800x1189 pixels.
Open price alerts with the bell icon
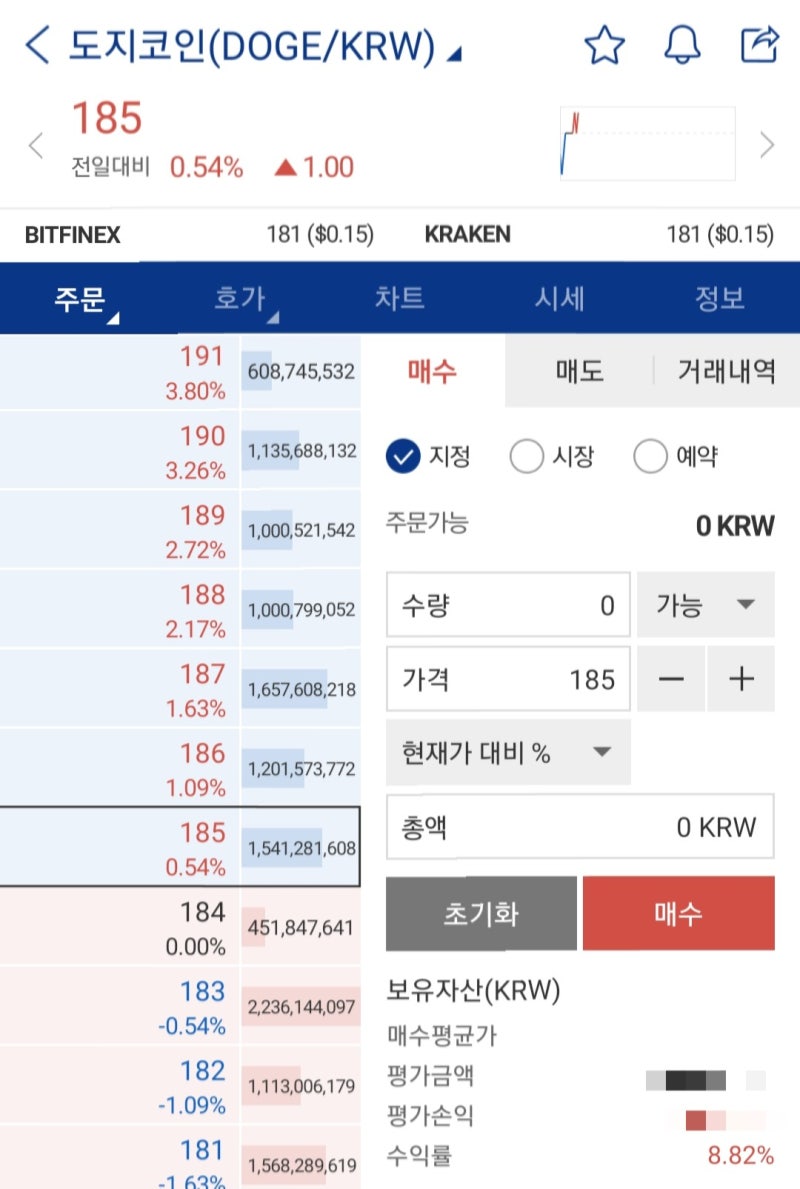click(684, 44)
